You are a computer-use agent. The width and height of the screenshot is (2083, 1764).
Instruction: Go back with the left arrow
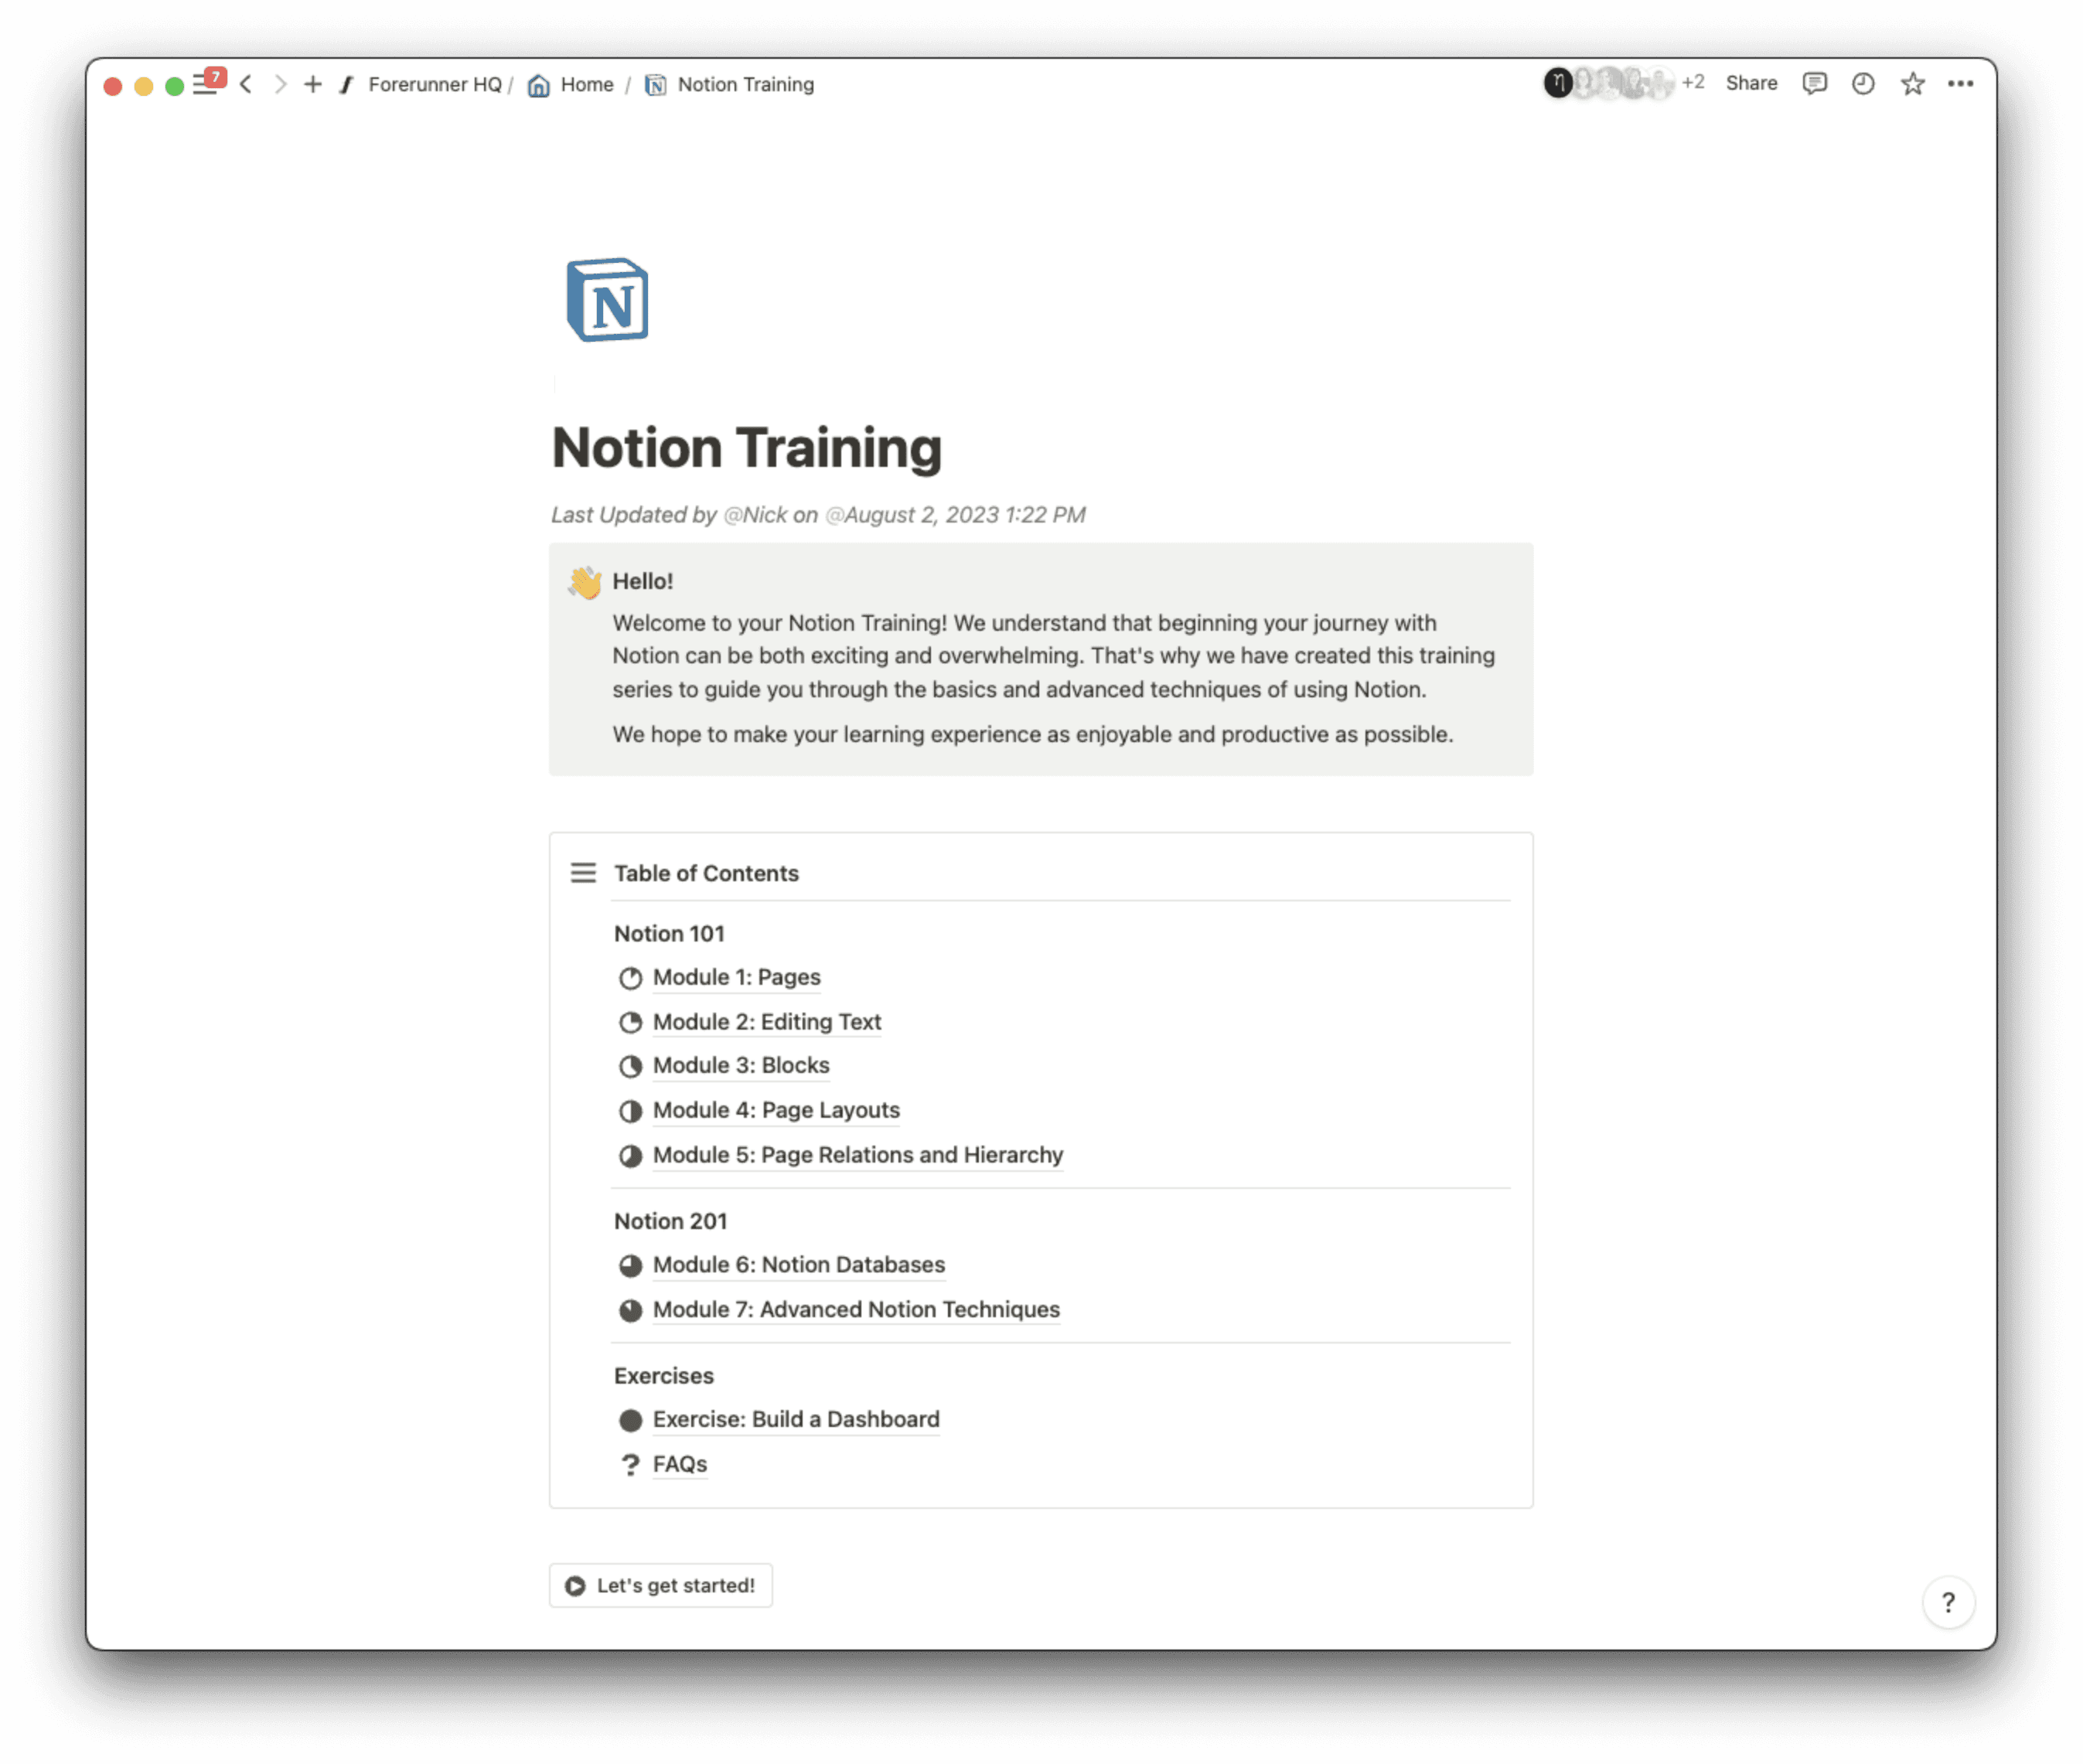pyautogui.click(x=246, y=85)
